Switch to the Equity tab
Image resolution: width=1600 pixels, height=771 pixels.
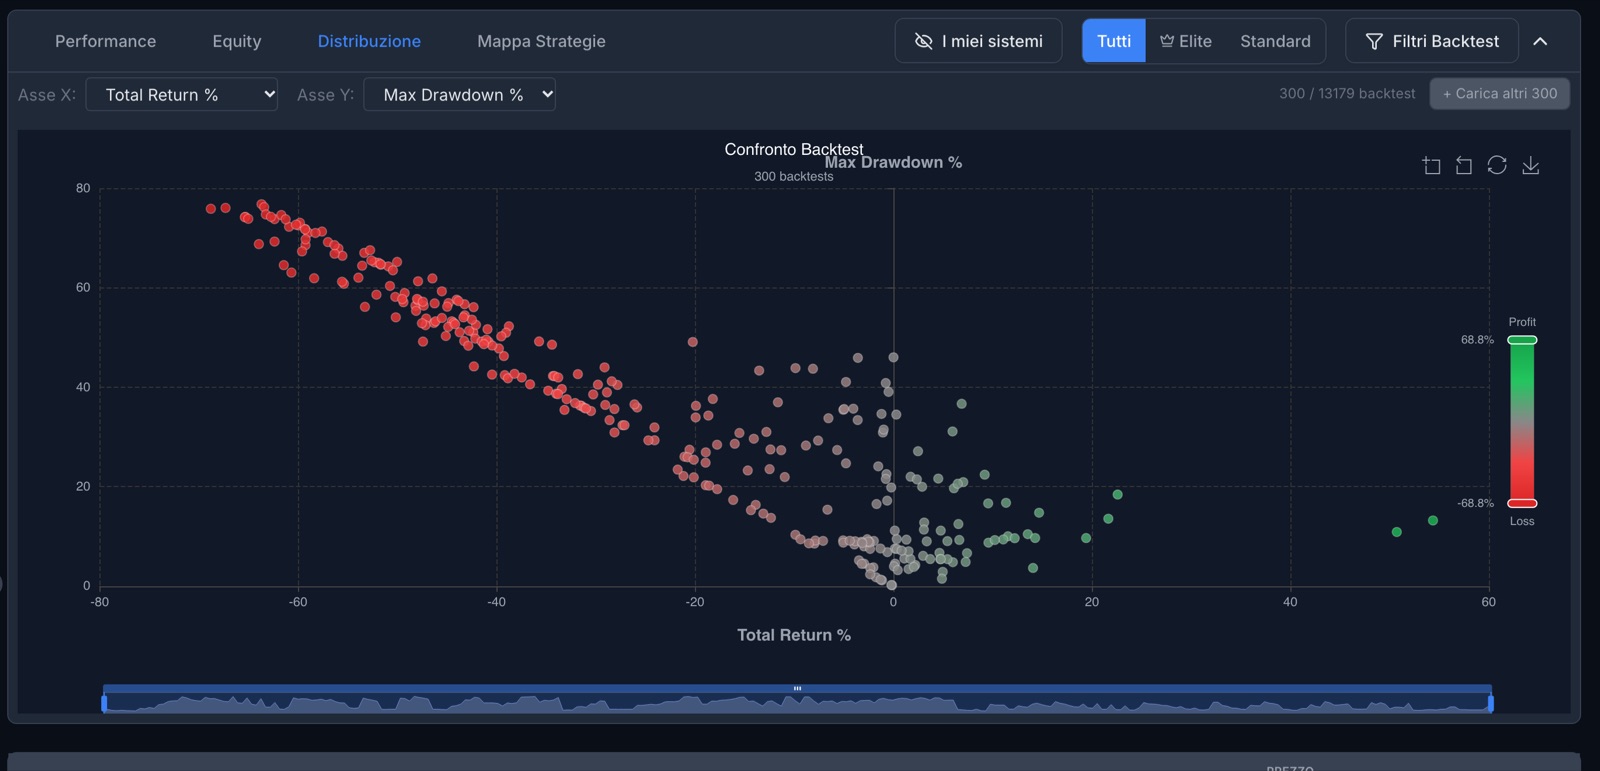click(x=237, y=41)
